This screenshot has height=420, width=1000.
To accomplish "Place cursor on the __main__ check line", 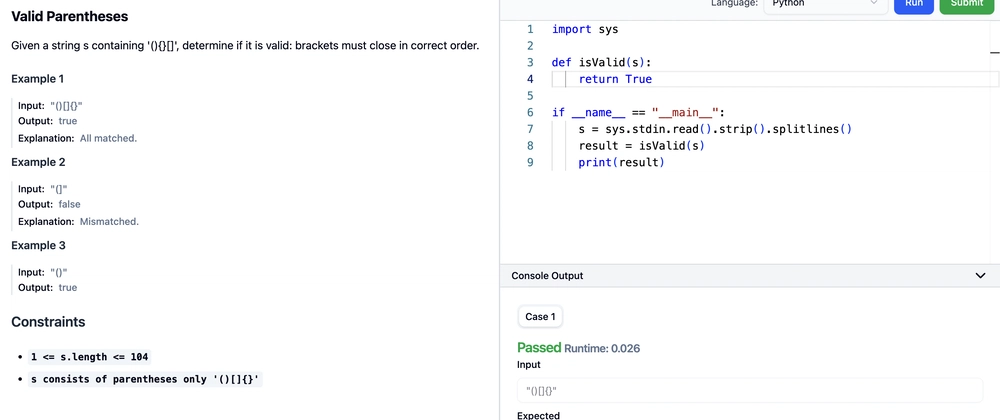I will 638,113.
